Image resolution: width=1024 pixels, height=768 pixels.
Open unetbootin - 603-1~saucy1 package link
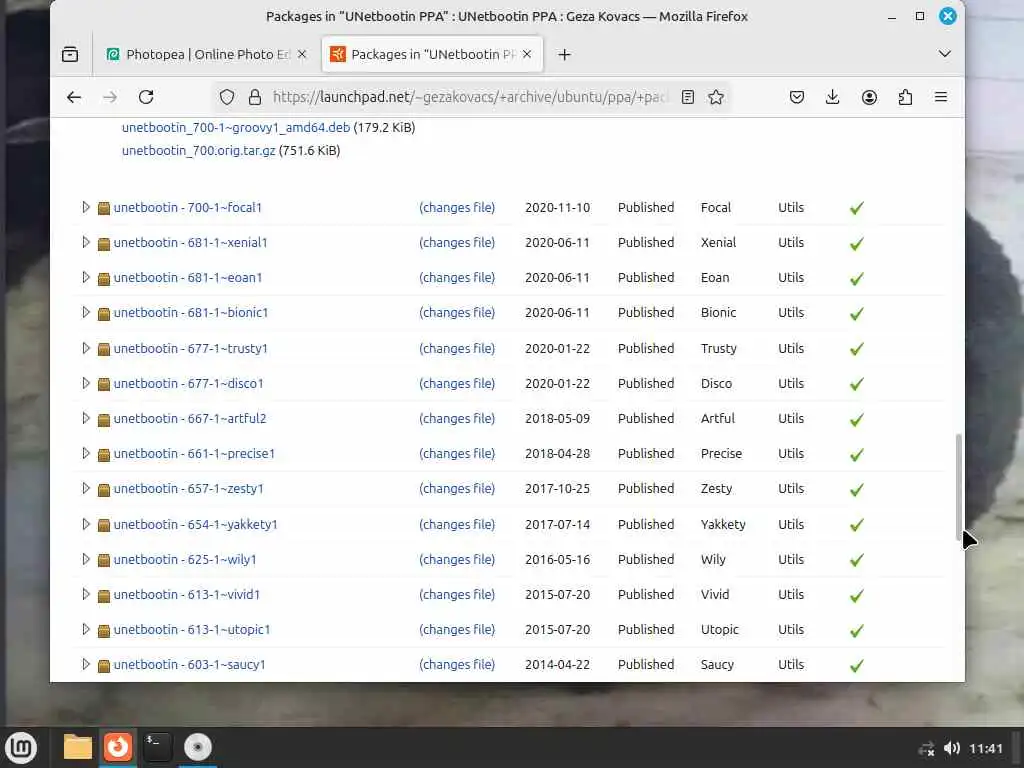pos(189,665)
